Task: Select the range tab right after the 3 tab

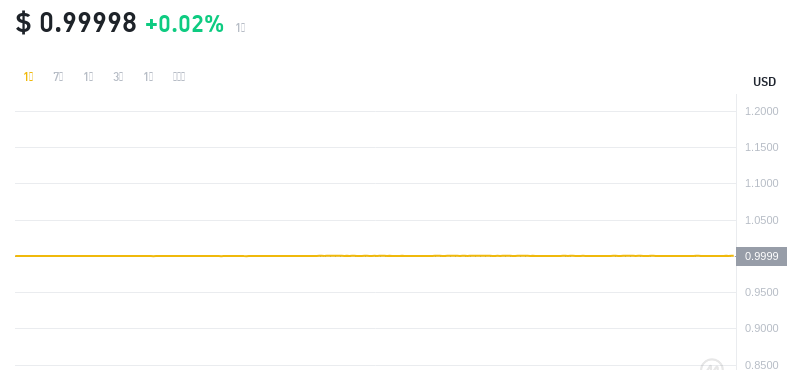Action: coord(148,77)
